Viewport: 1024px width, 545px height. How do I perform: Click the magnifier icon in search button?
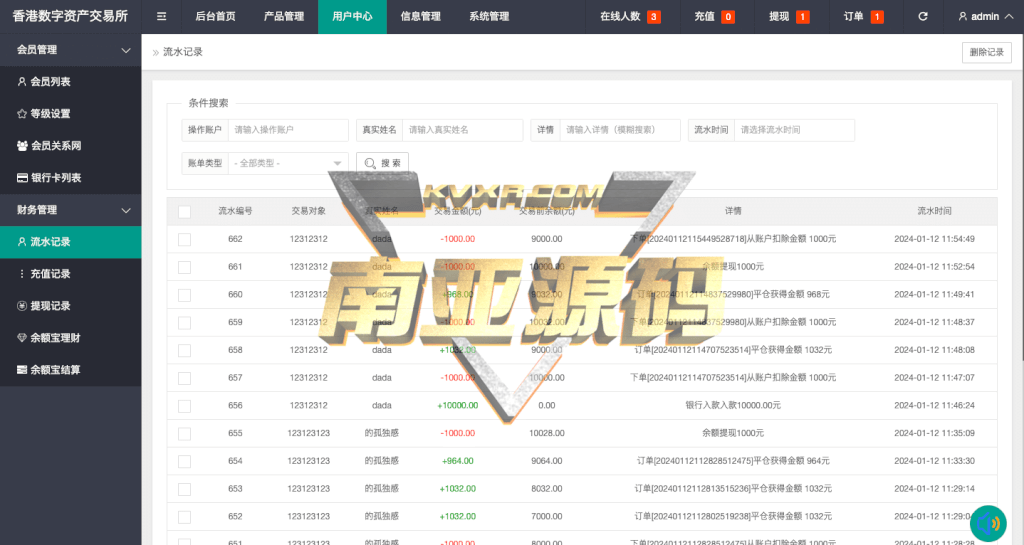click(x=370, y=163)
